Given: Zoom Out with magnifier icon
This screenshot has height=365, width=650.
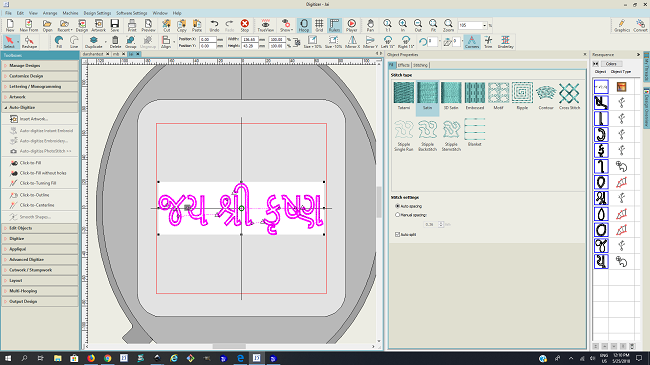Looking at the screenshot, I should pyautogui.click(x=418, y=25).
